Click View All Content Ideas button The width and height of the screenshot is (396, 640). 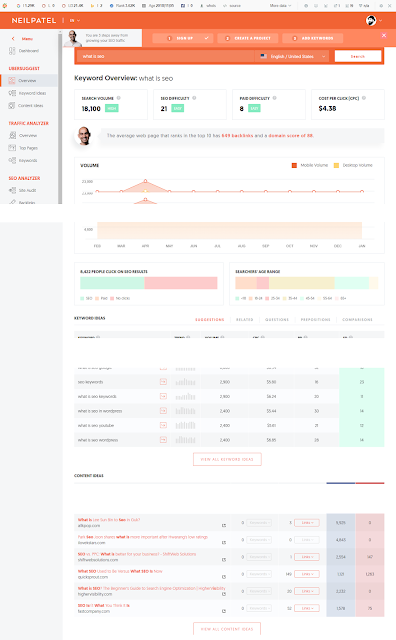(227, 629)
